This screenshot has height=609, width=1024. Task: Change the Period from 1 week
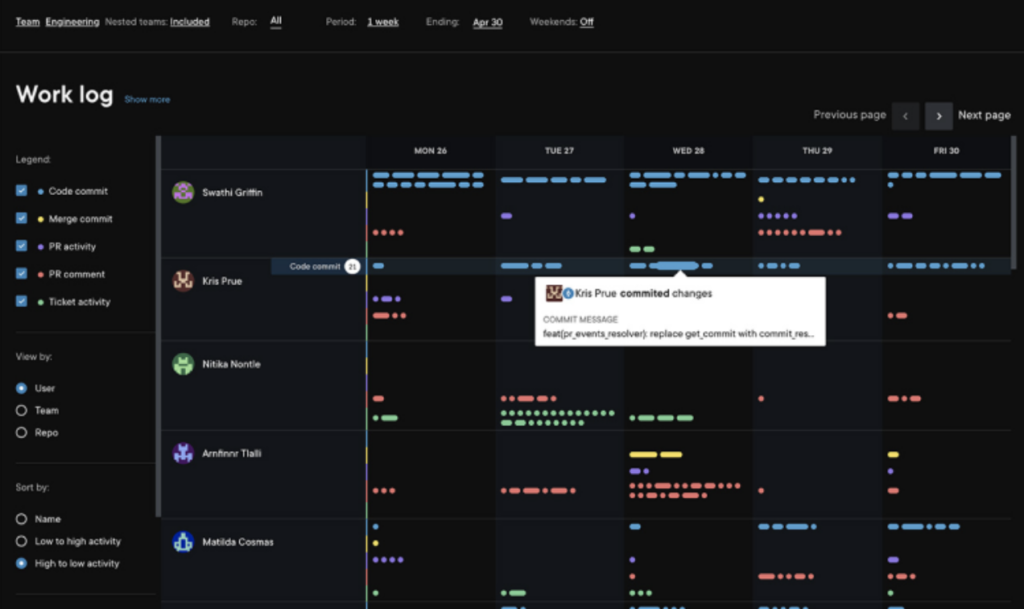[x=383, y=21]
